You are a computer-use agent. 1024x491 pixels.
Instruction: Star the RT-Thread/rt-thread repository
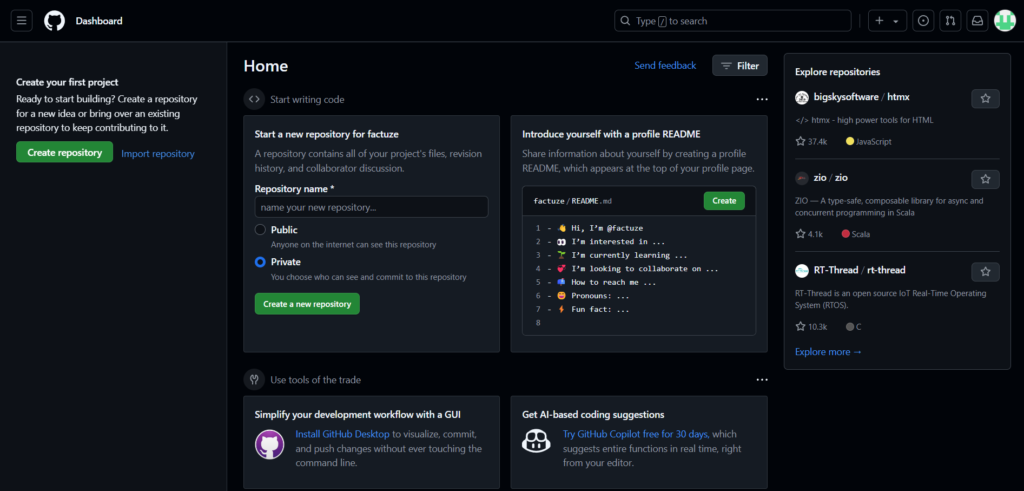pyautogui.click(x=985, y=272)
